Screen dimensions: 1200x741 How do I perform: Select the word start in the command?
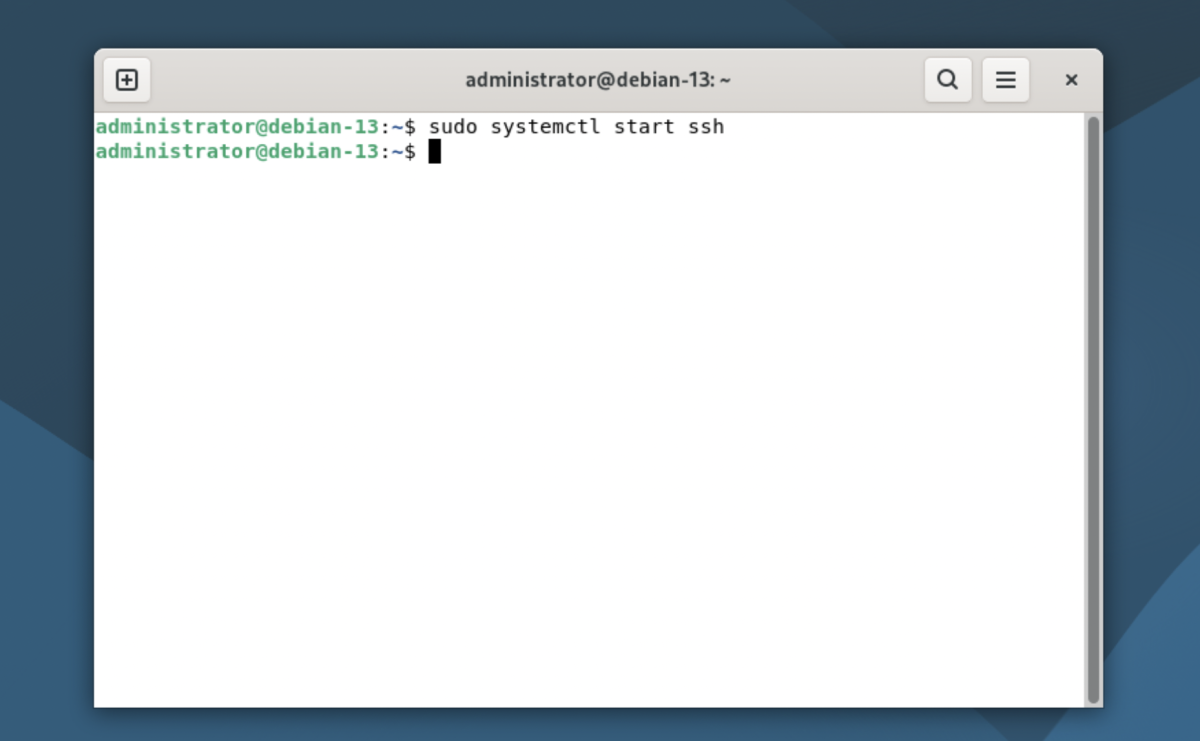[x=644, y=127]
